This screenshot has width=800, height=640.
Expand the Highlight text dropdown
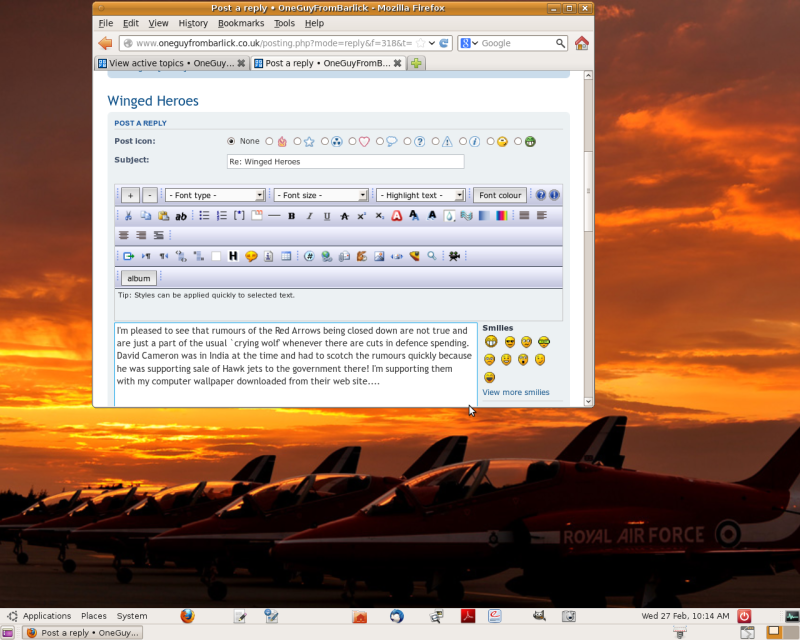421,195
